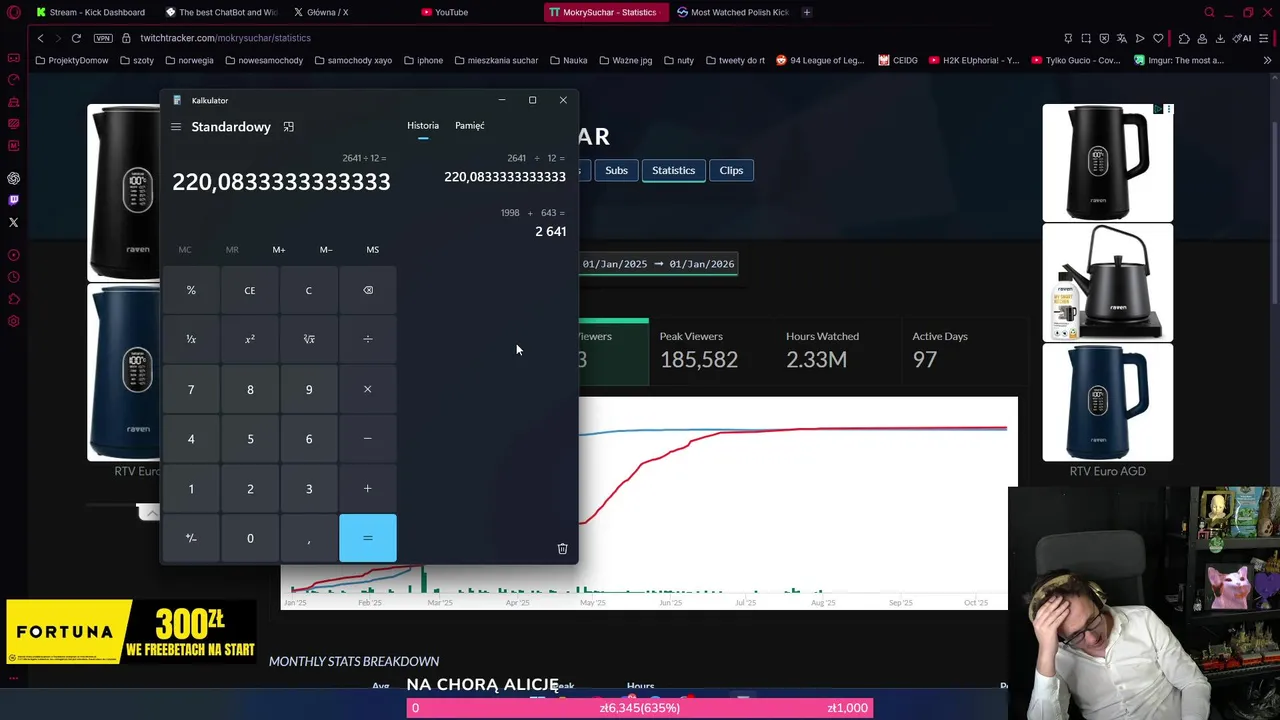Open the Clips tab on TwitchTracker

731,170
